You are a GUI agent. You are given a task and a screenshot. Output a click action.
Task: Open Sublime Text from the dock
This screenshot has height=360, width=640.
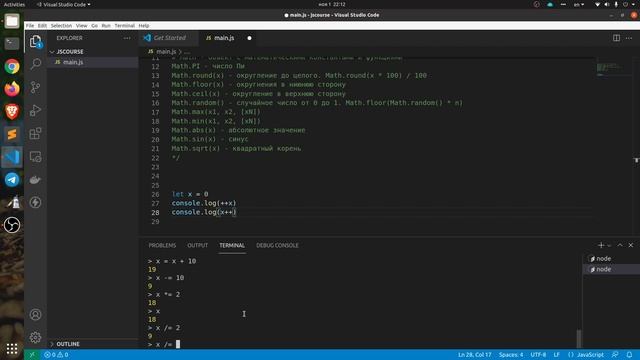12,134
